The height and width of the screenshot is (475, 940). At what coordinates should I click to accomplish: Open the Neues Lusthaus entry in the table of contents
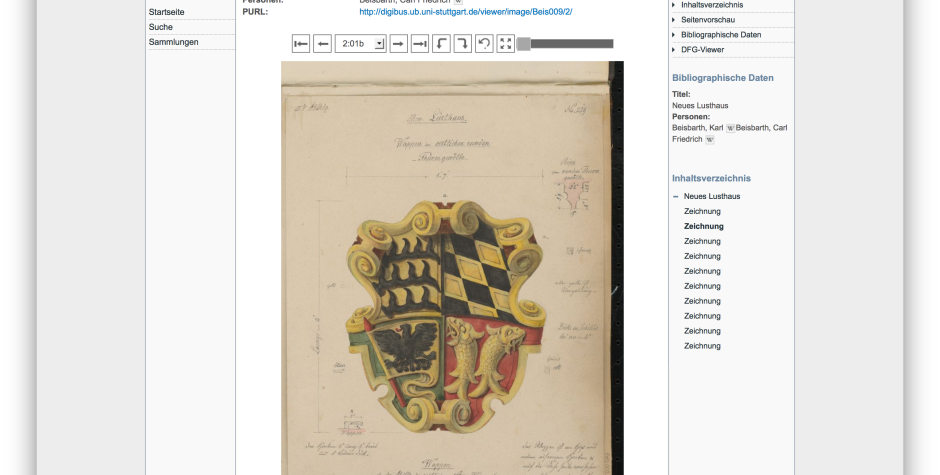point(712,196)
